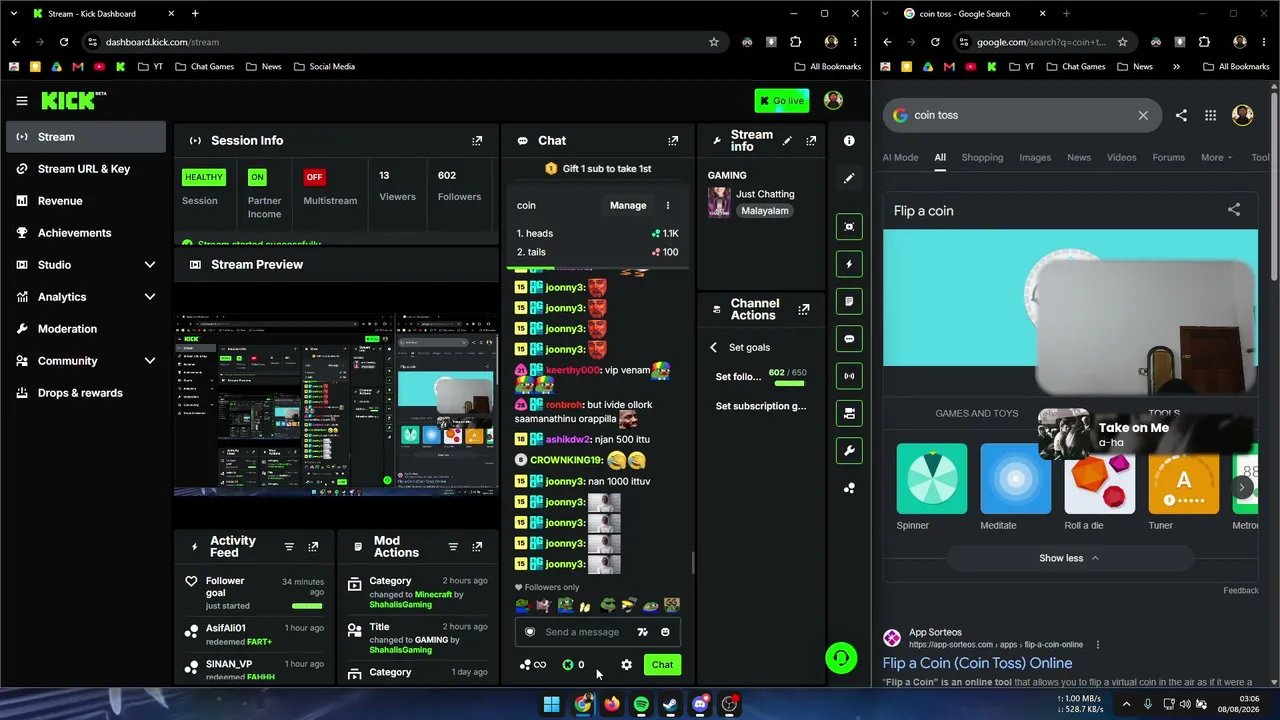Open Drops & rewards page

(x=86, y=393)
